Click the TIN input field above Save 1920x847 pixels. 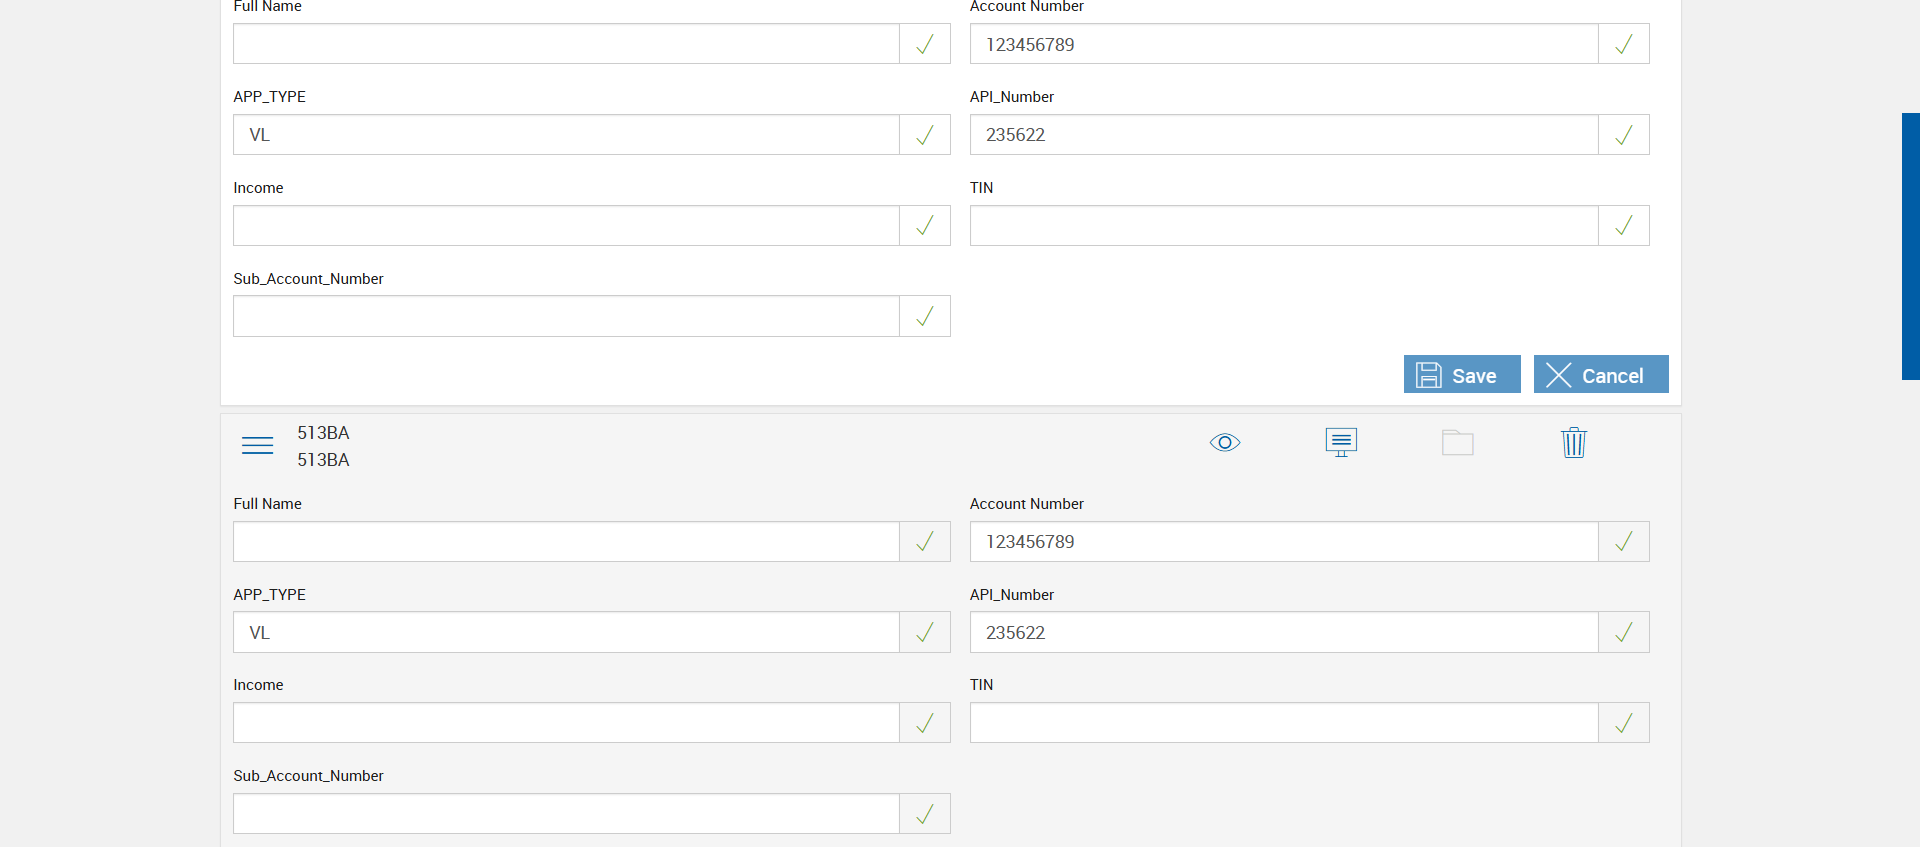(1284, 226)
